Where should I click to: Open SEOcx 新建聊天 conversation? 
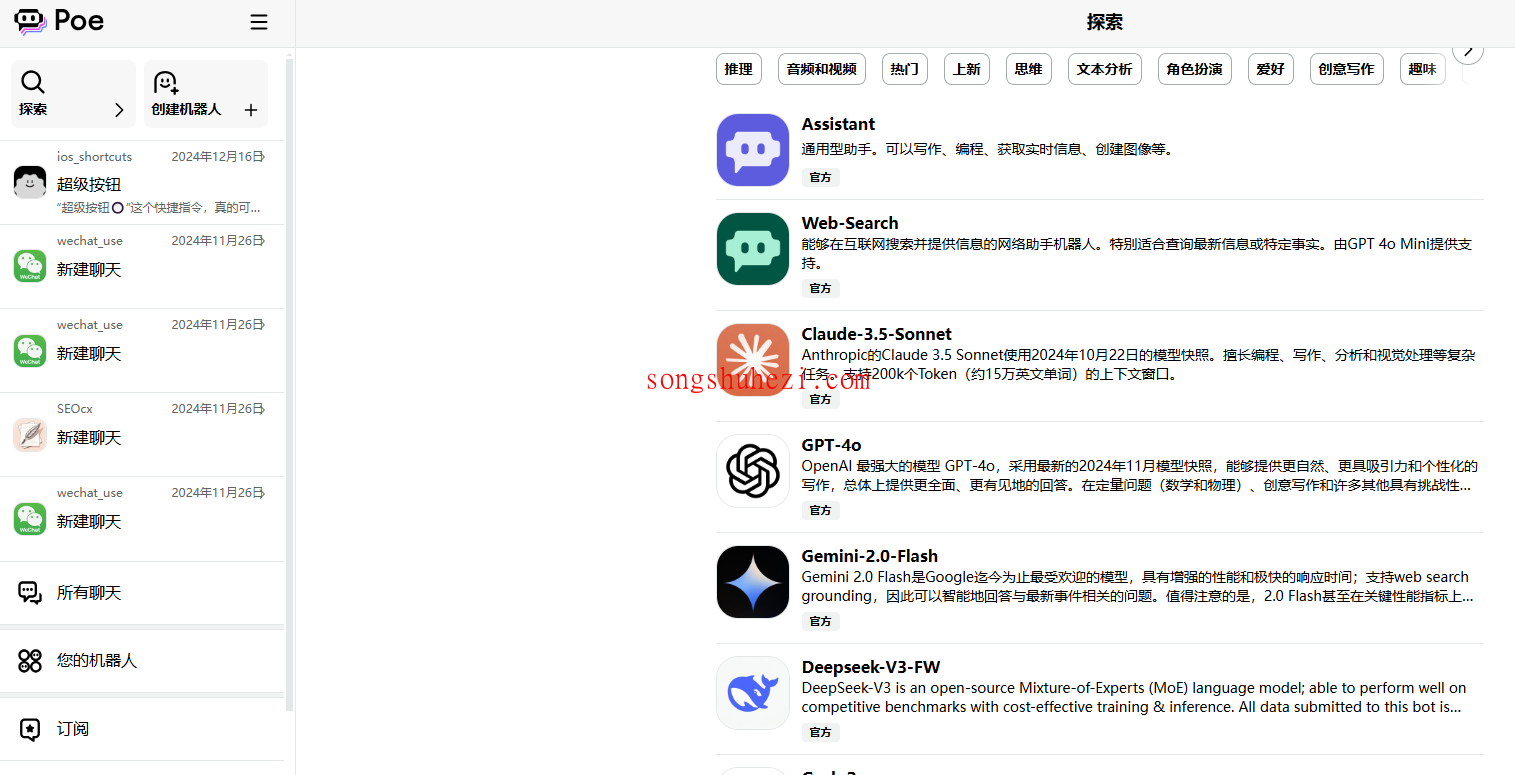(x=142, y=435)
